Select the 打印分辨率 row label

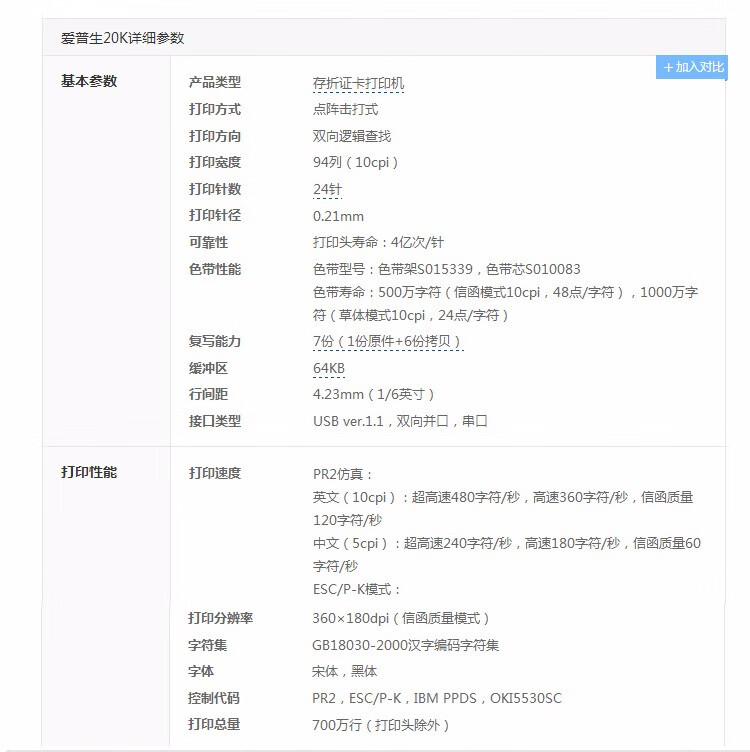(x=220, y=618)
